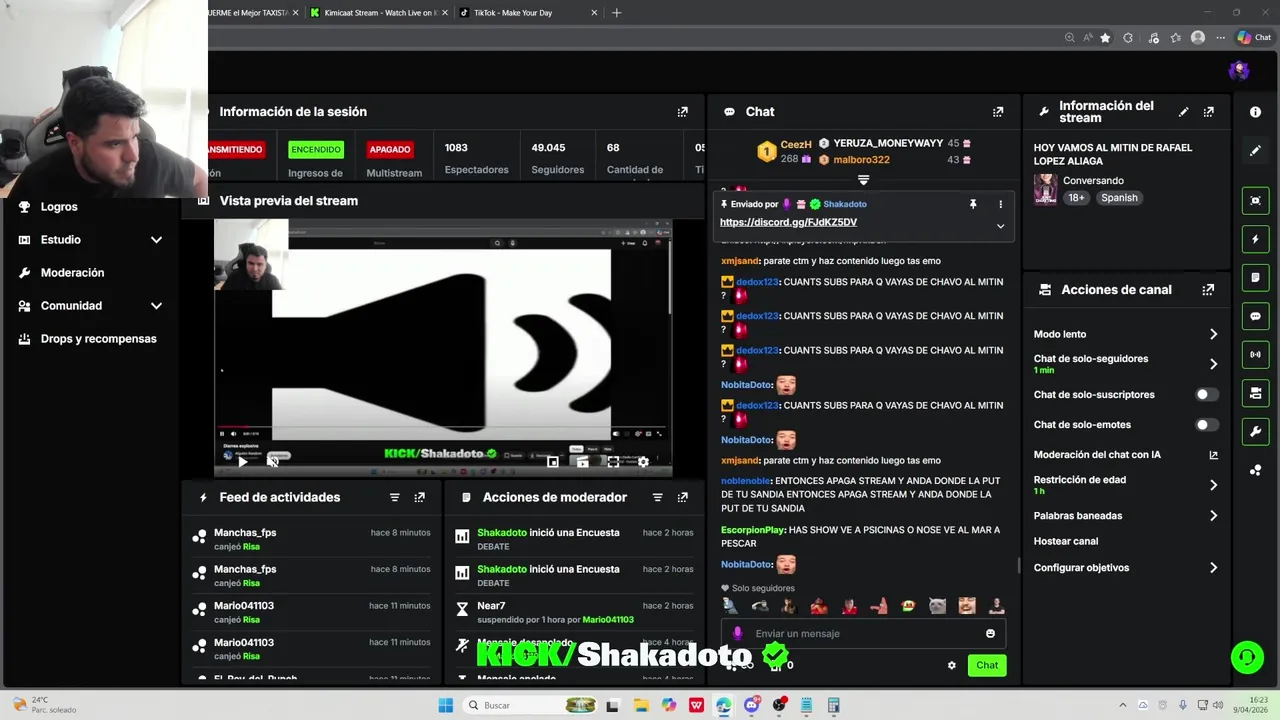1280x720 pixels.
Task: Toggle the stream preview sidebar icon
Action: (1256, 200)
